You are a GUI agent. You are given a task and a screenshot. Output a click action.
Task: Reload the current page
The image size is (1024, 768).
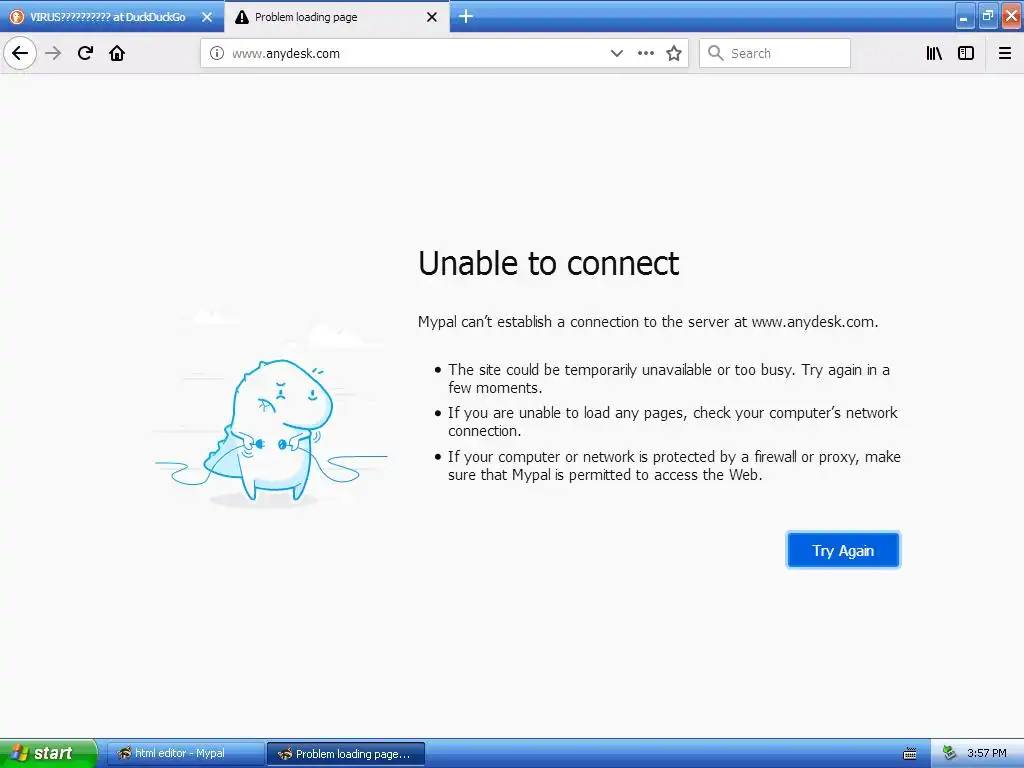pyautogui.click(x=85, y=53)
